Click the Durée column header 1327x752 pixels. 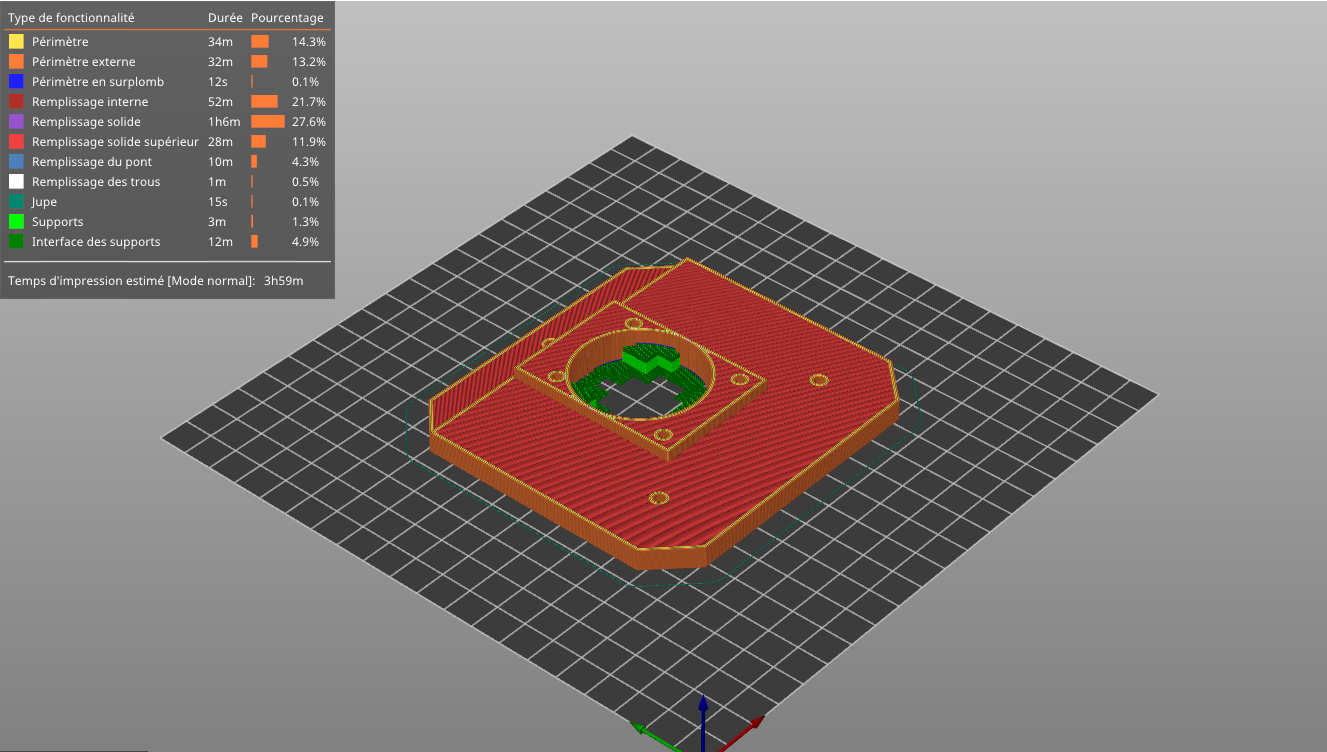point(225,18)
